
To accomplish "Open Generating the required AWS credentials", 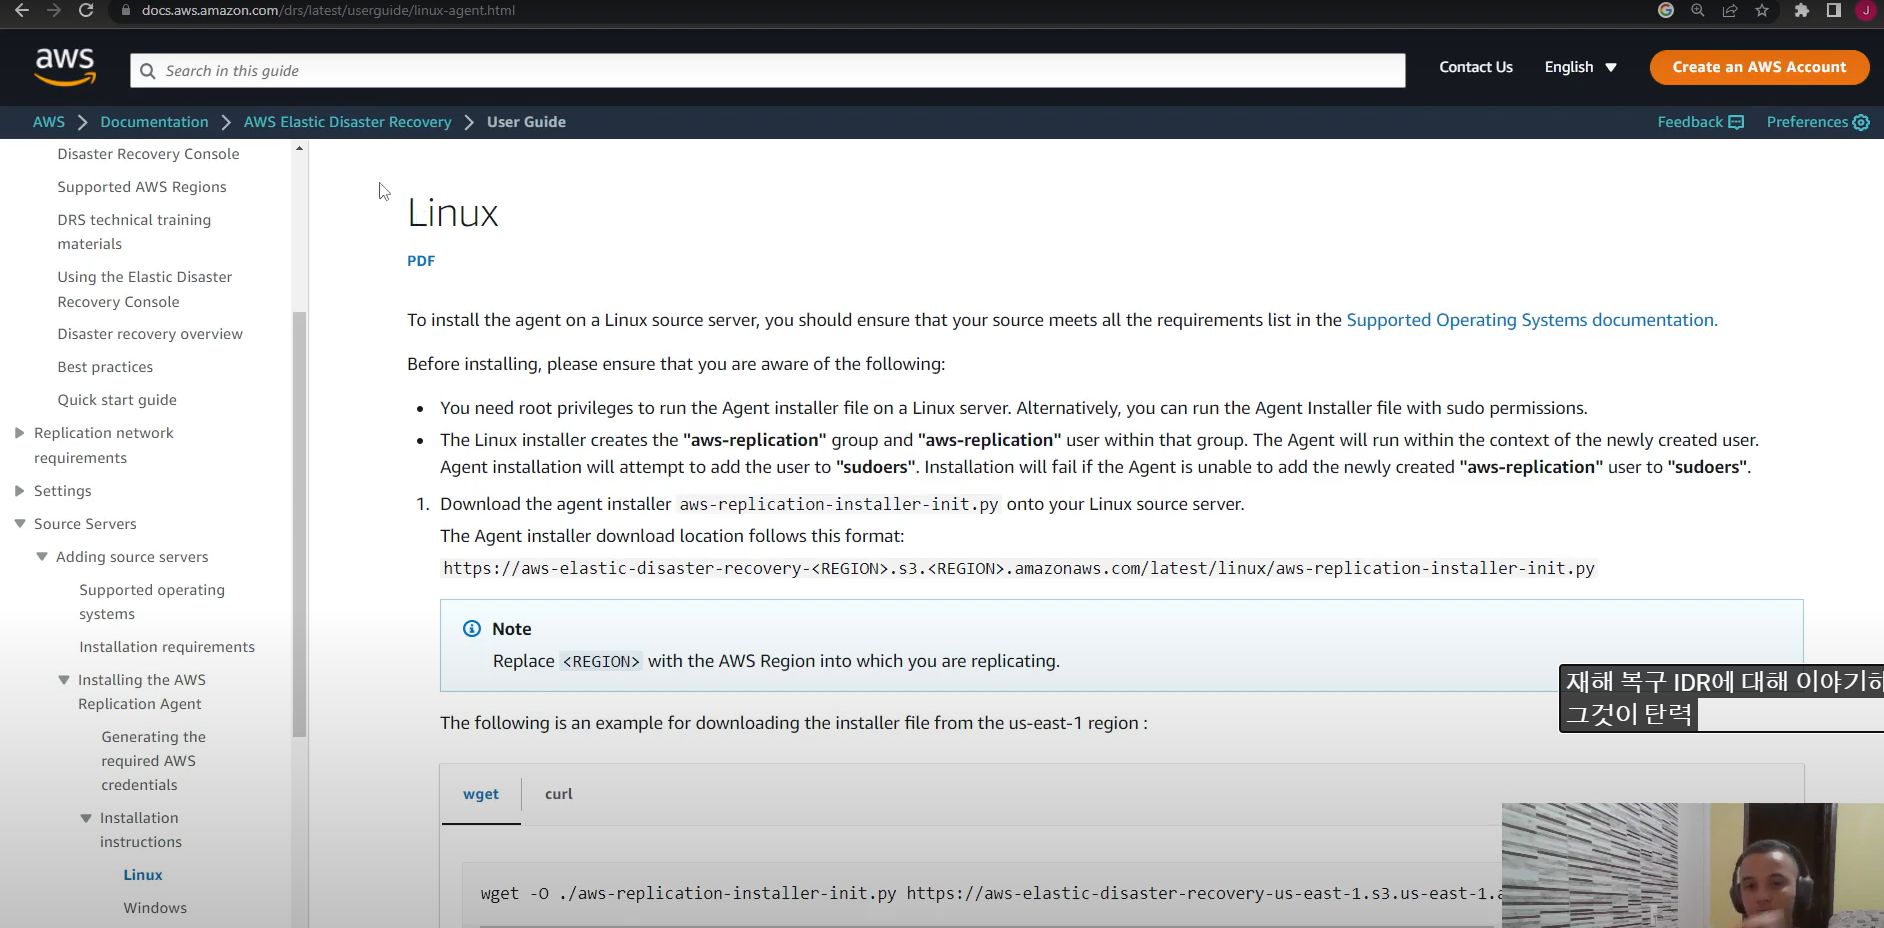I will [153, 761].
